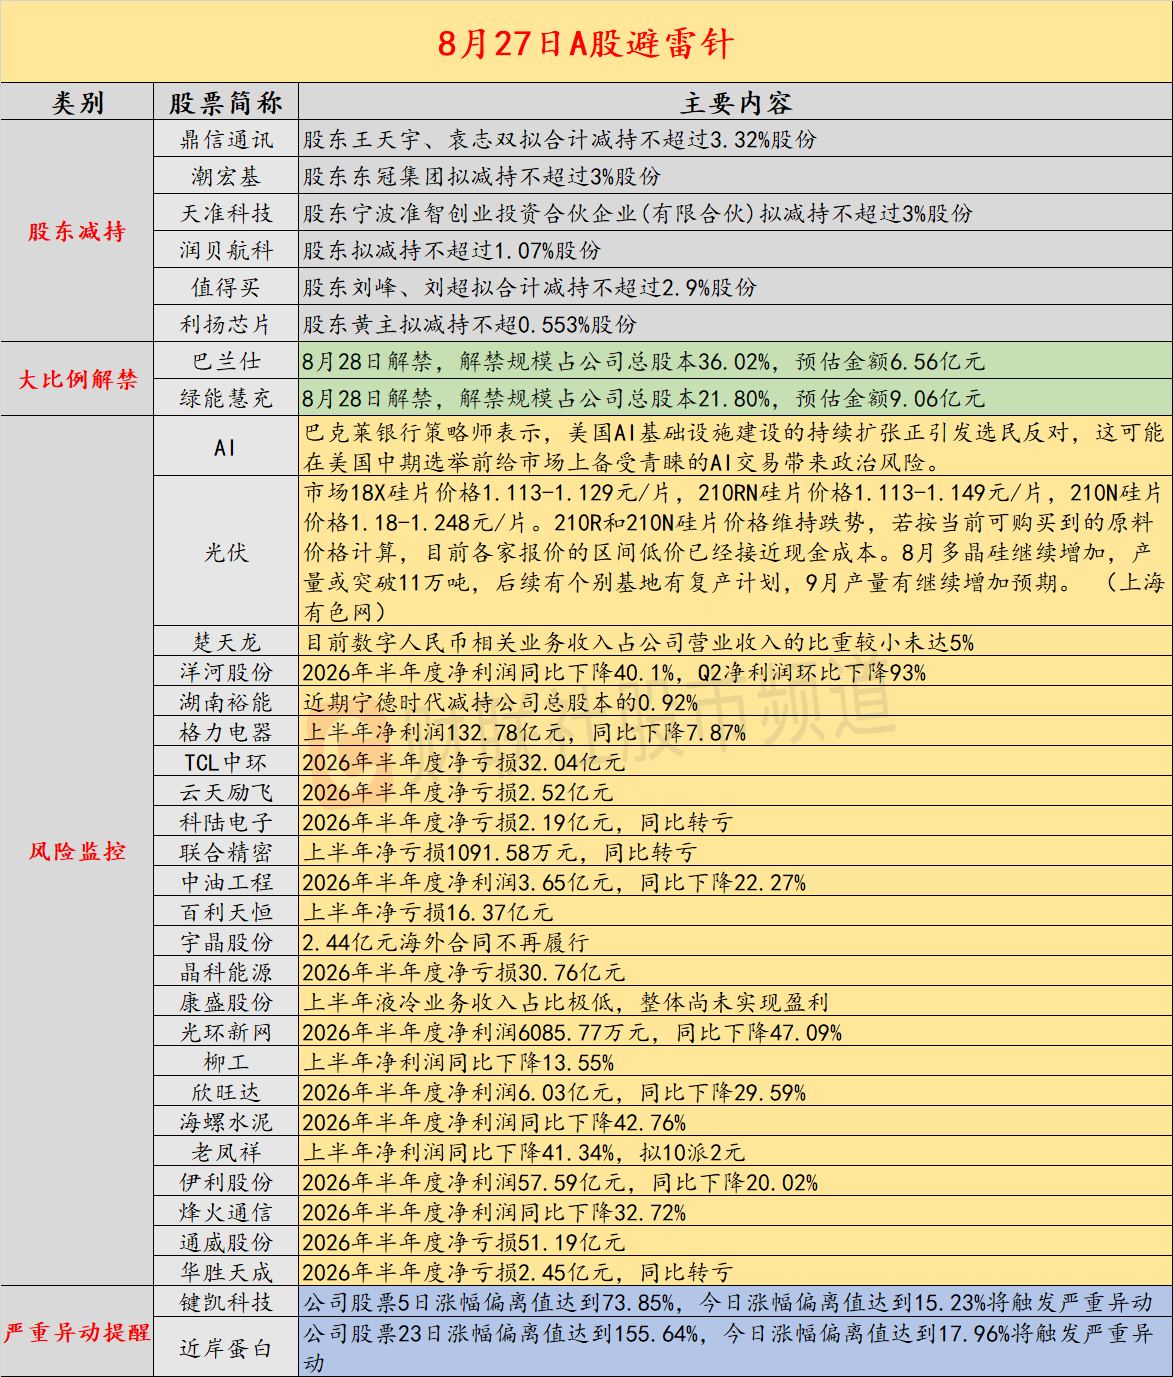Select stock name 键凯科技

click(226, 1302)
